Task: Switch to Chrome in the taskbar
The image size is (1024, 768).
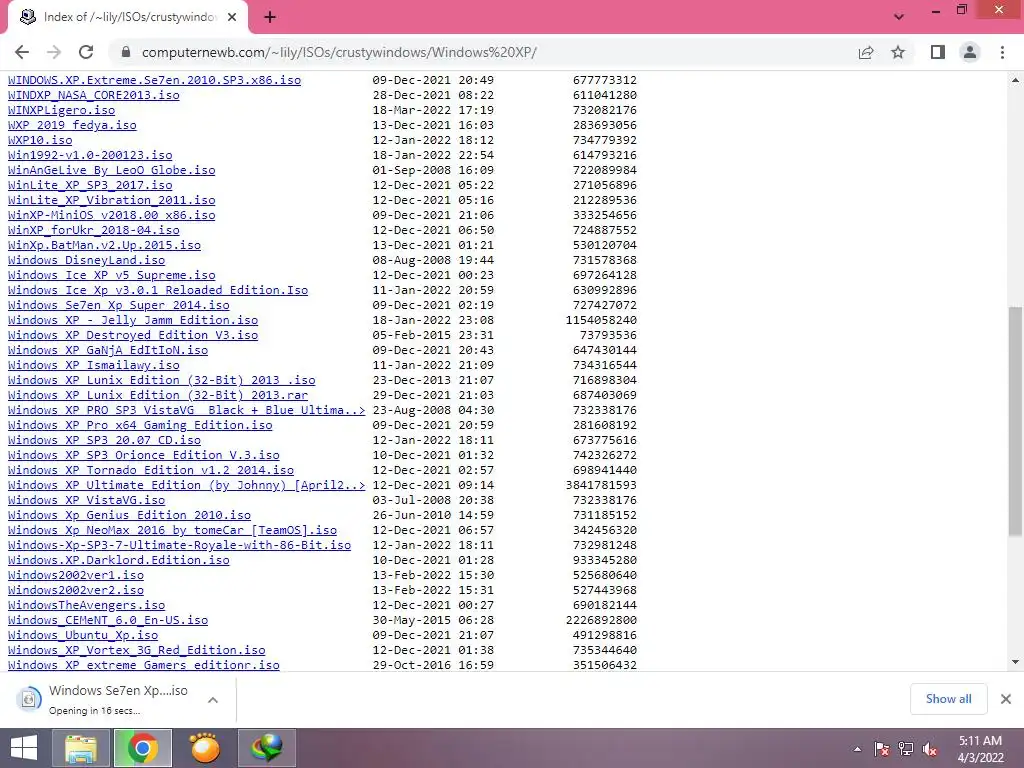Action: coord(142,748)
